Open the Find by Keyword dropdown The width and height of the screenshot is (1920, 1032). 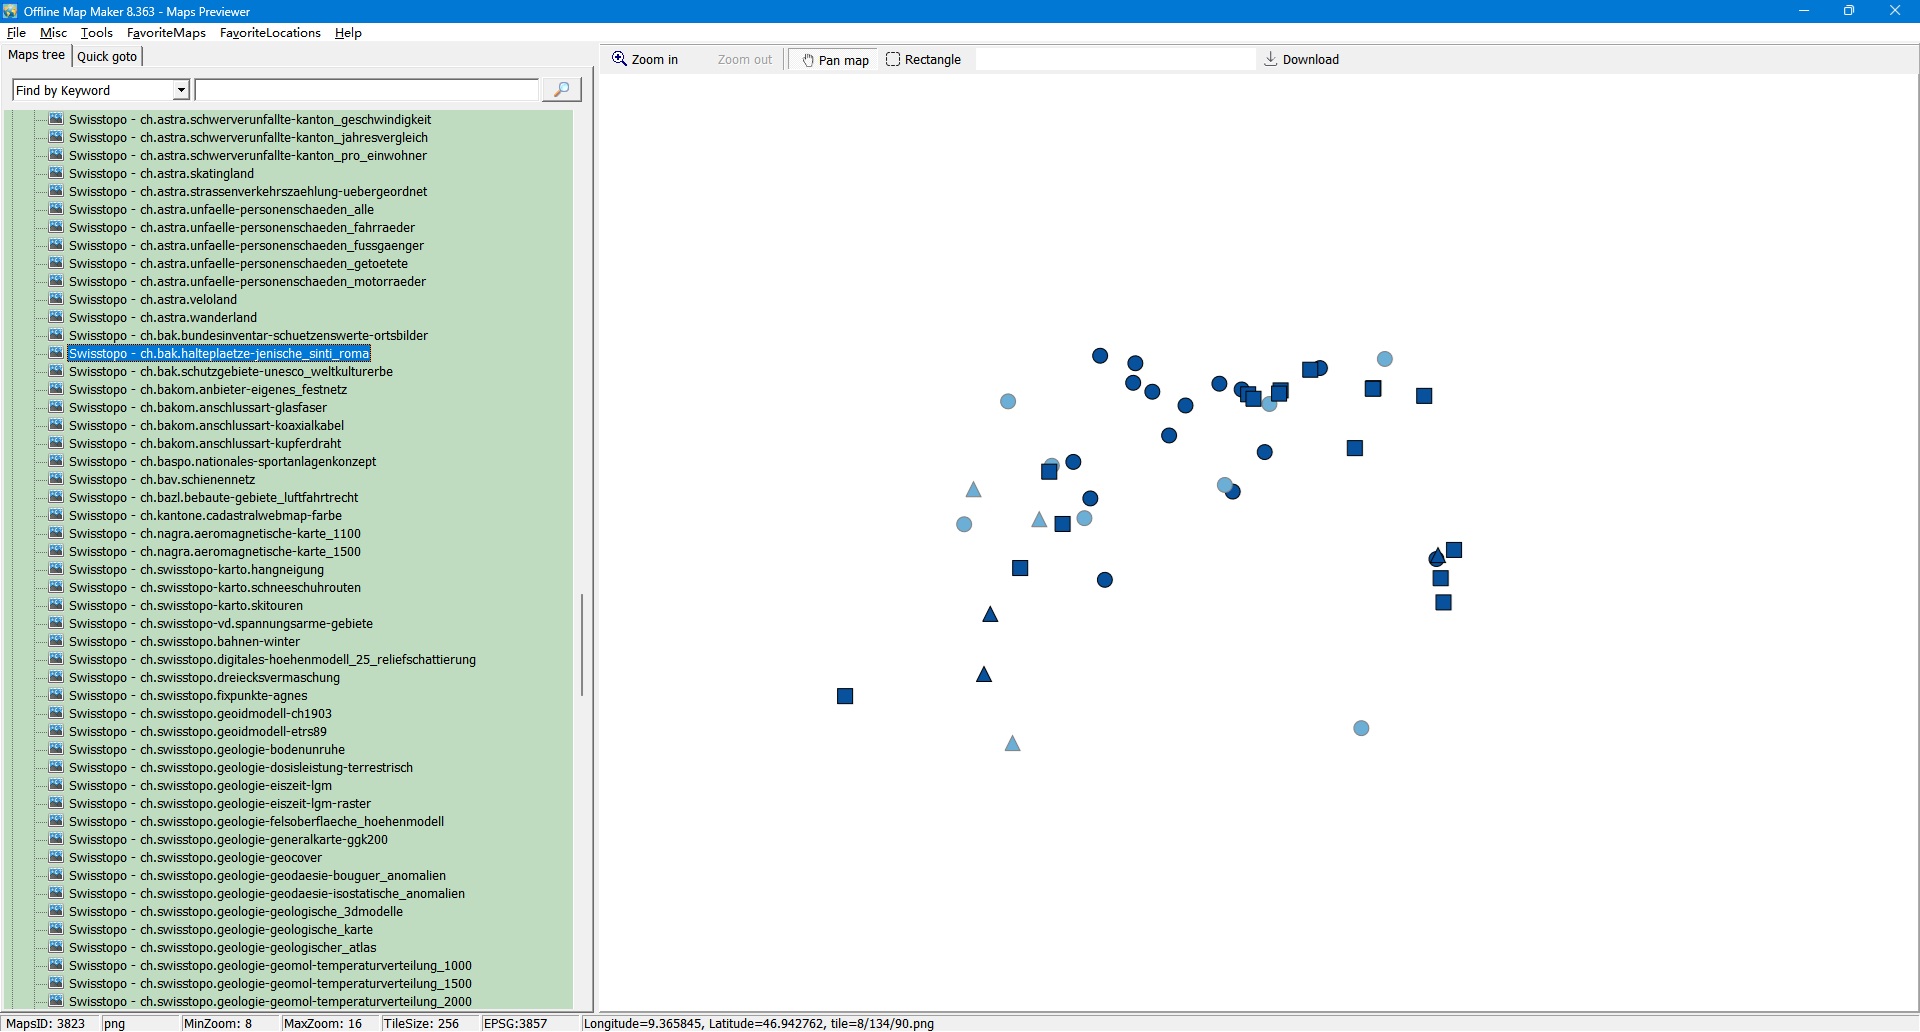pos(181,90)
